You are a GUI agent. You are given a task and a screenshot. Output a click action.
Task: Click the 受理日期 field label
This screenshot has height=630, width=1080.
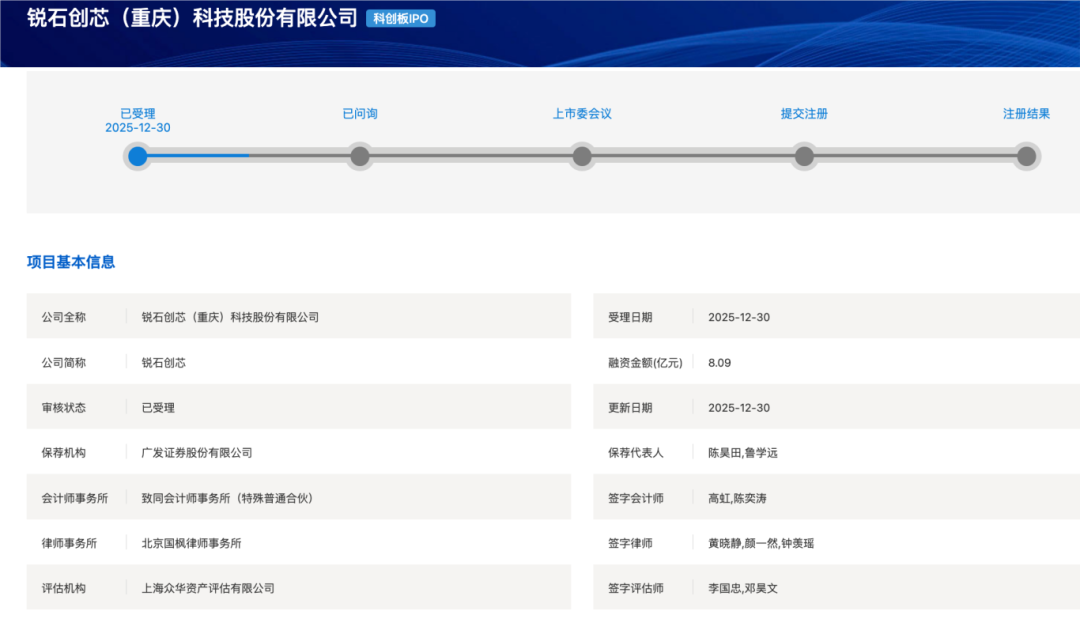pyautogui.click(x=630, y=317)
